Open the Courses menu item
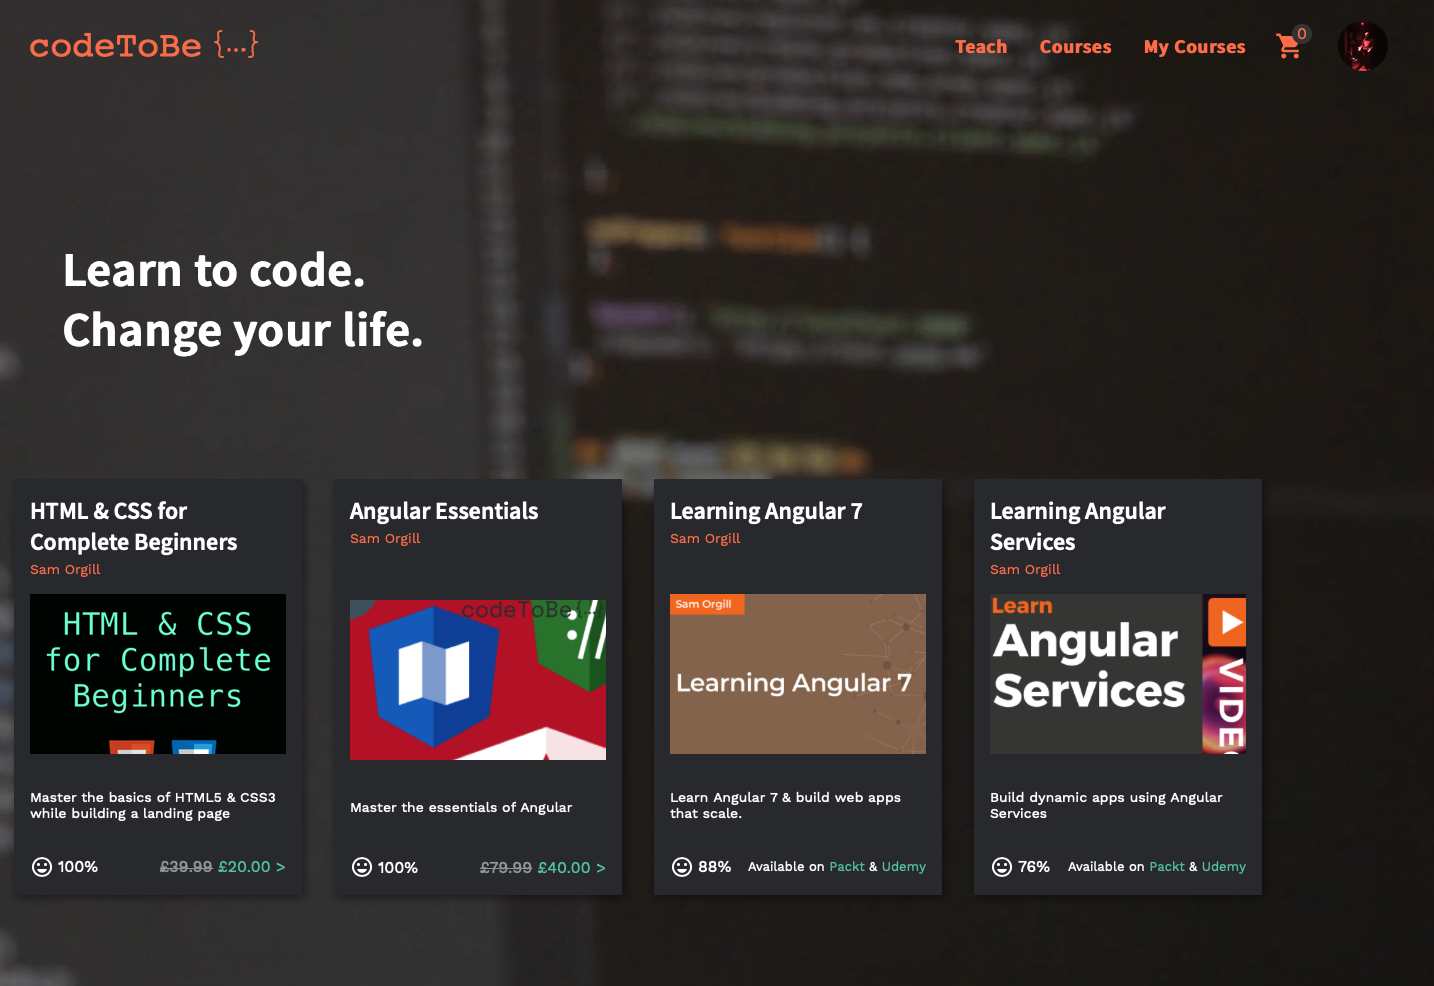Screen dimensions: 1434x986 (x=1075, y=46)
